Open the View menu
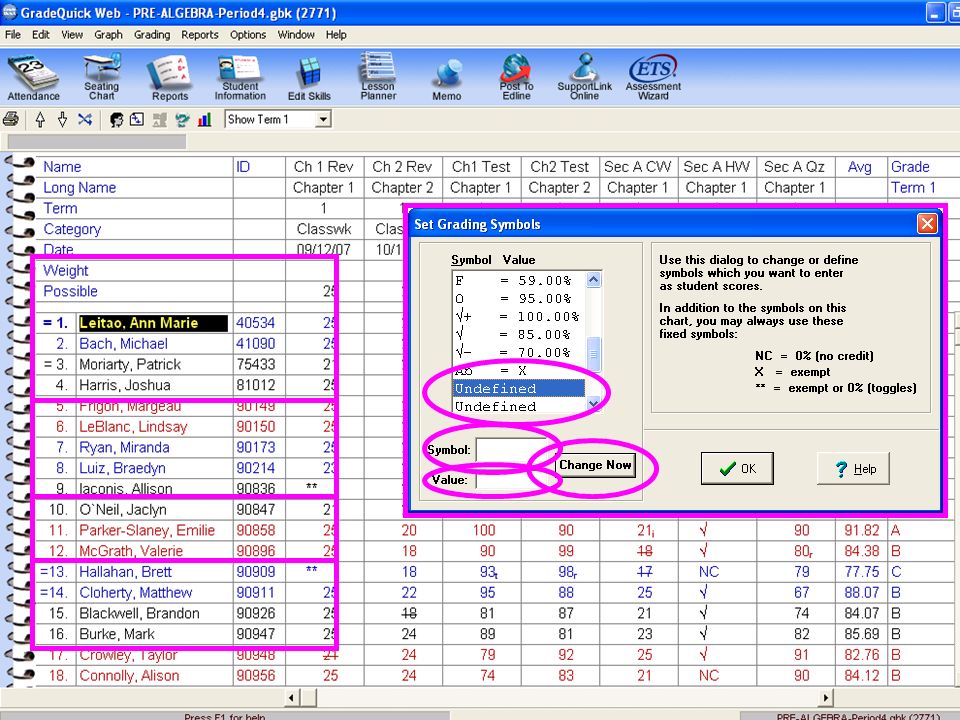This screenshot has height=720, width=960. click(72, 35)
